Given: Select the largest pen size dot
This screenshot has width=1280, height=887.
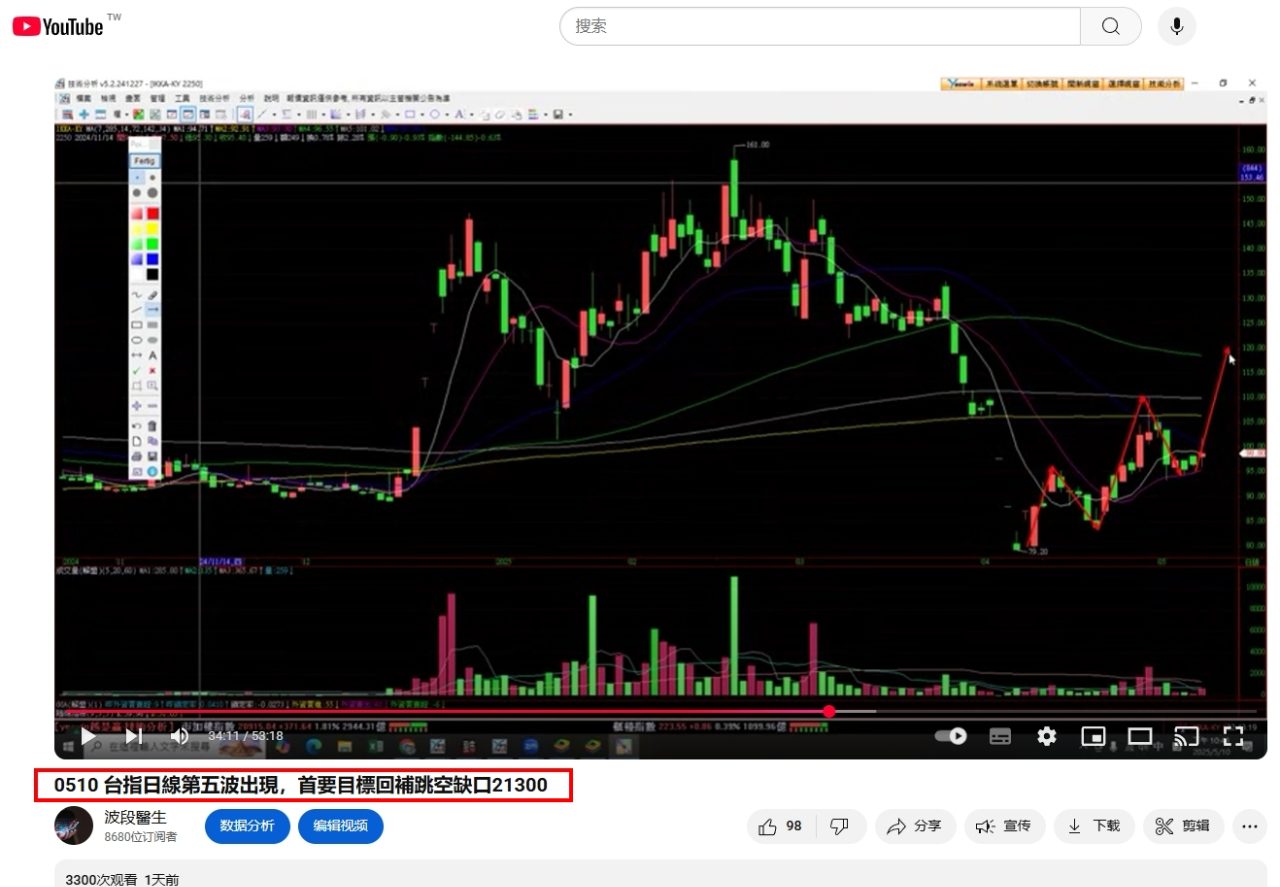Looking at the screenshot, I should coord(152,192).
